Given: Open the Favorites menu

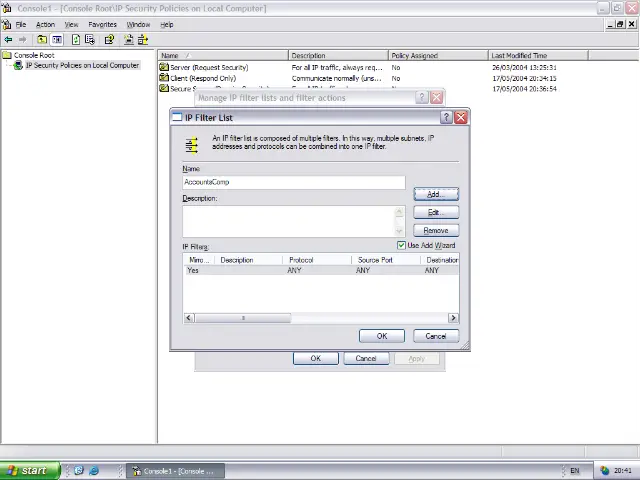Looking at the screenshot, I should point(102,24).
